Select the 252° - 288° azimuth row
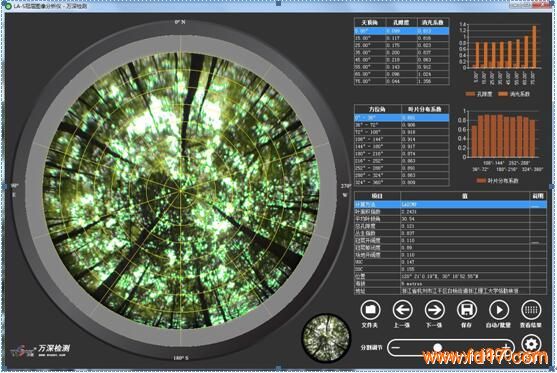 (401, 168)
